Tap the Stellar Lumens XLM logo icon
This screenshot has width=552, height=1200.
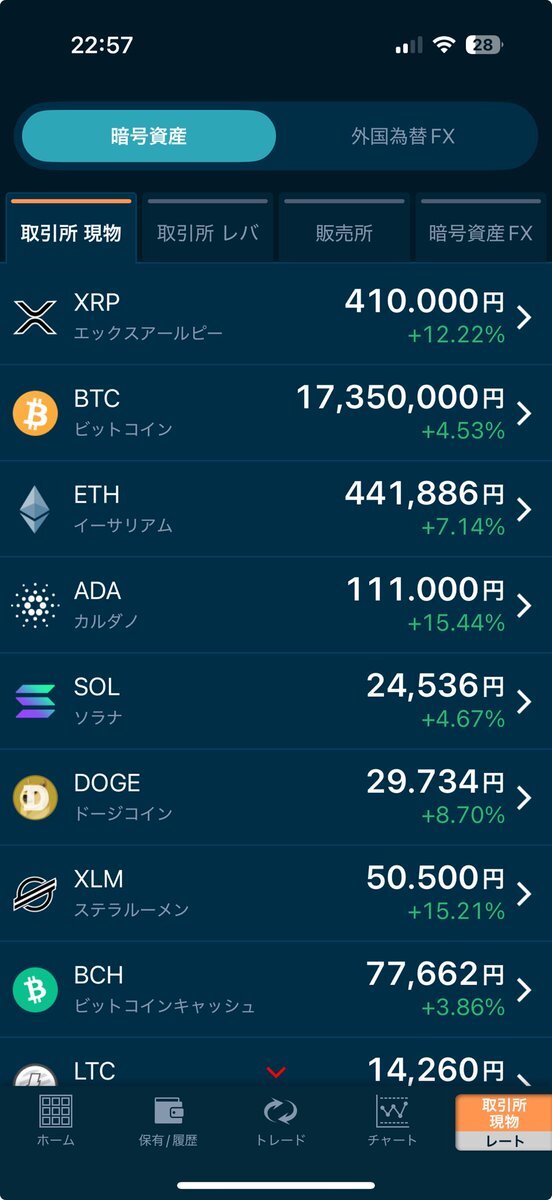pyautogui.click(x=35, y=893)
